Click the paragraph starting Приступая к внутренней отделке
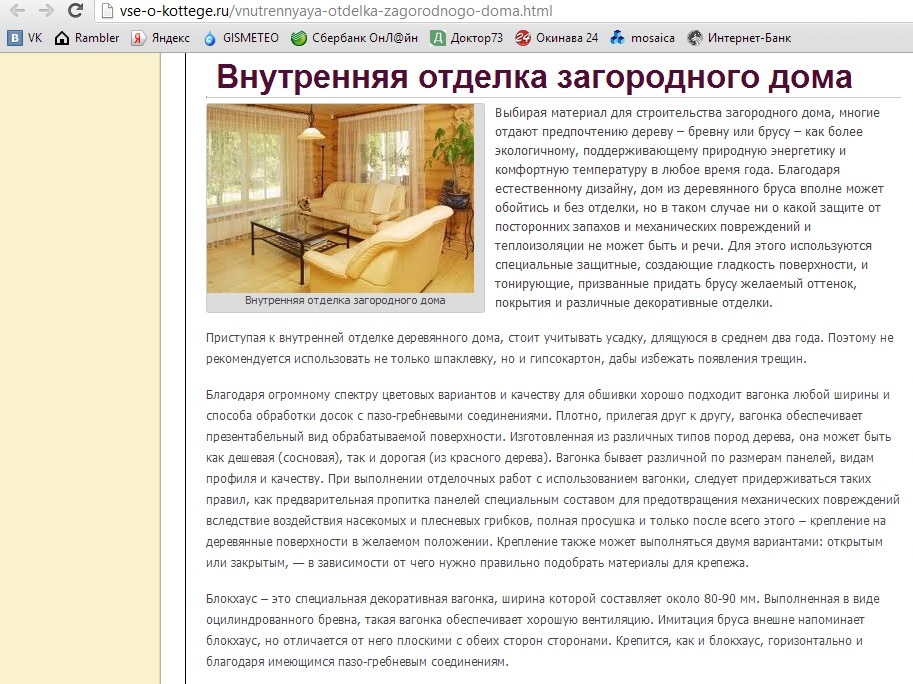Image resolution: width=913 pixels, height=684 pixels. [549, 348]
